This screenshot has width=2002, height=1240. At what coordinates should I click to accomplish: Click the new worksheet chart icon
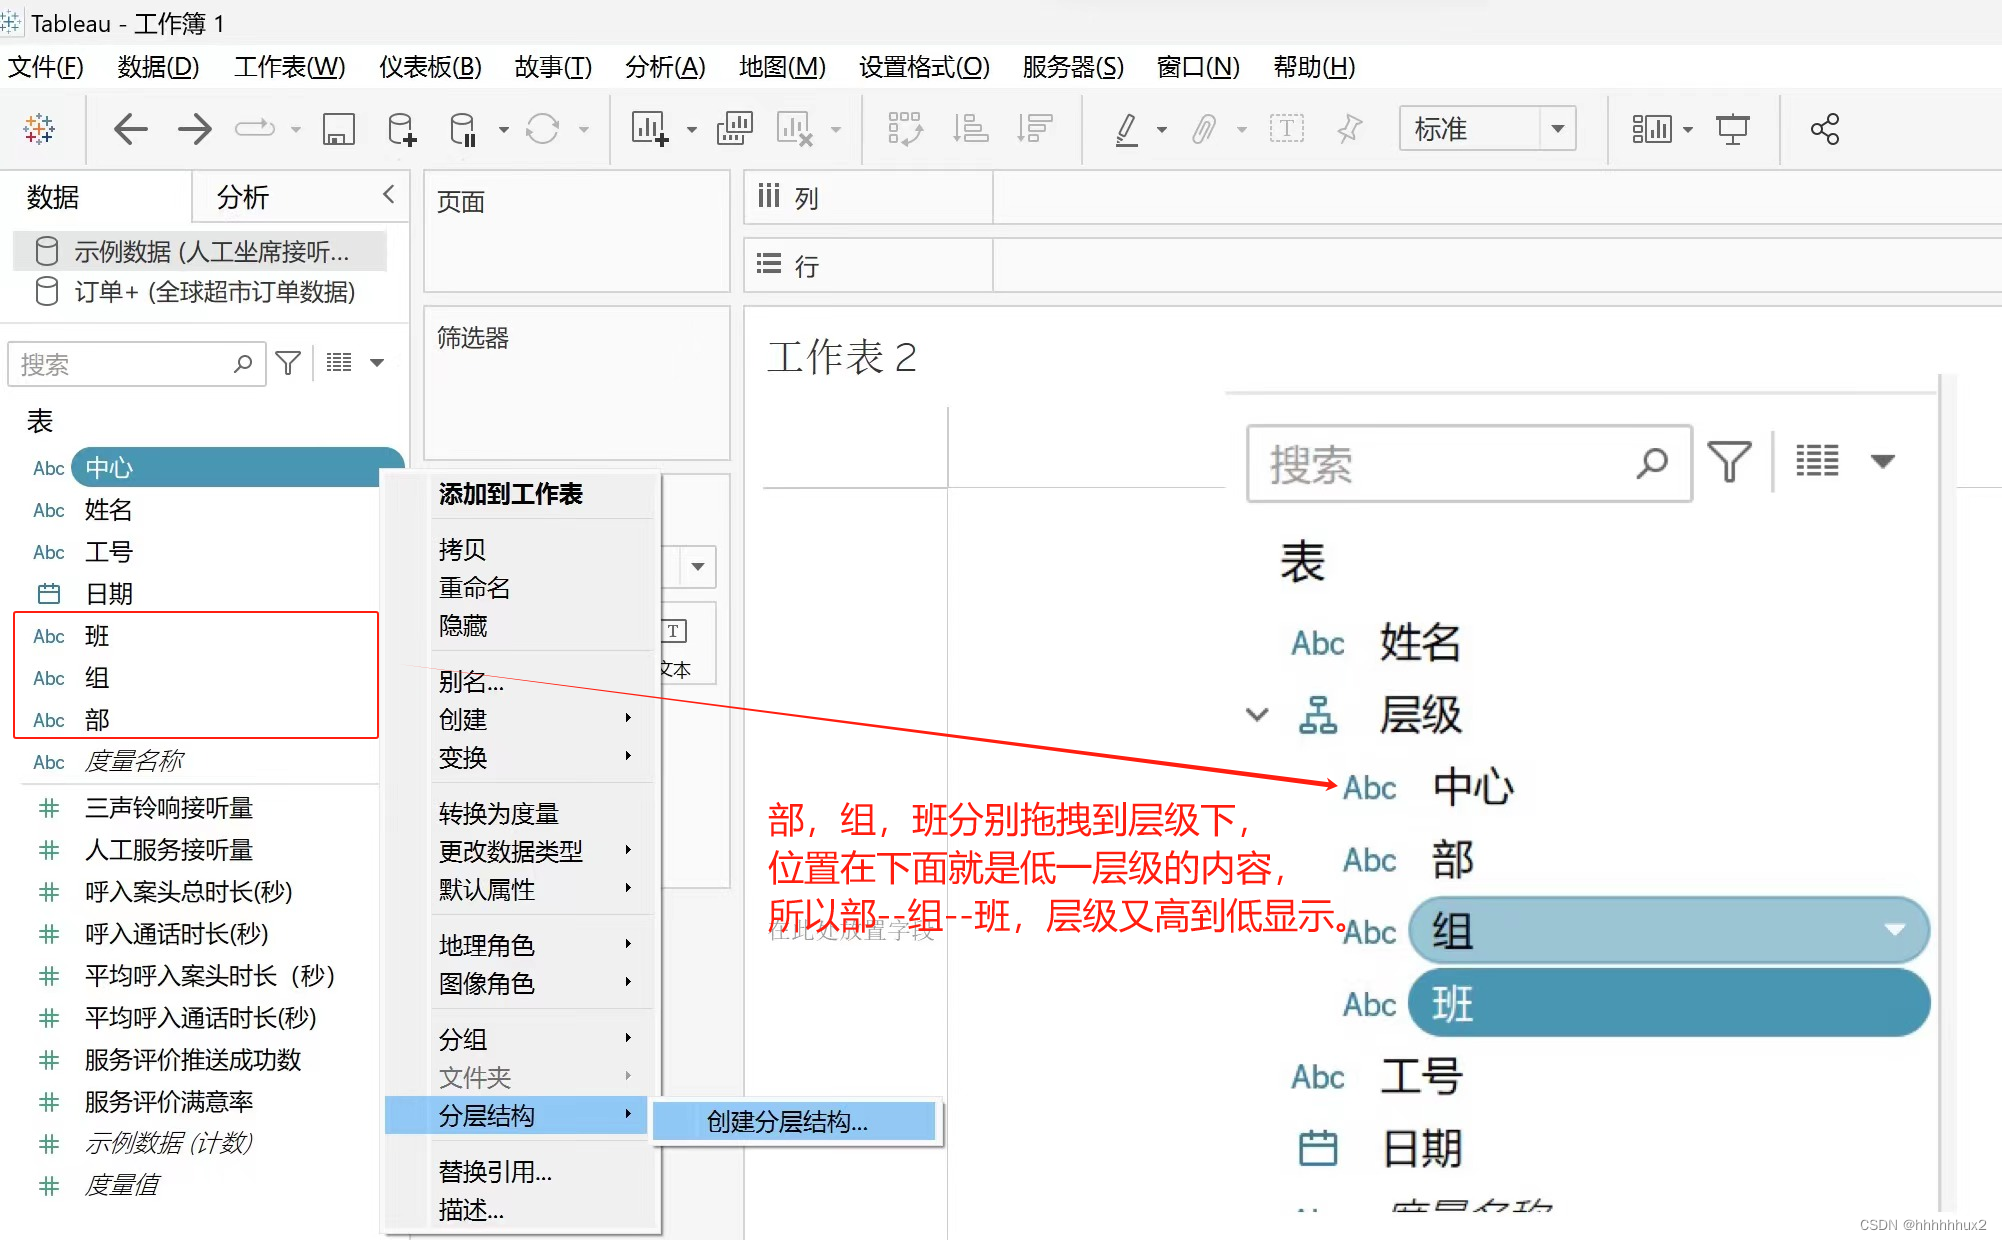pos(649,129)
